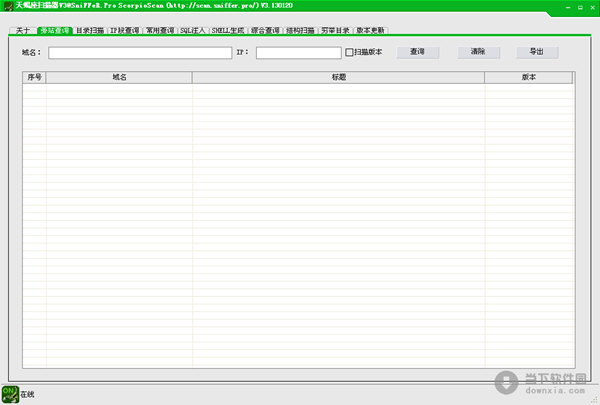Focus the 域名 input field
600x405 pixels.
pyautogui.click(x=139, y=52)
